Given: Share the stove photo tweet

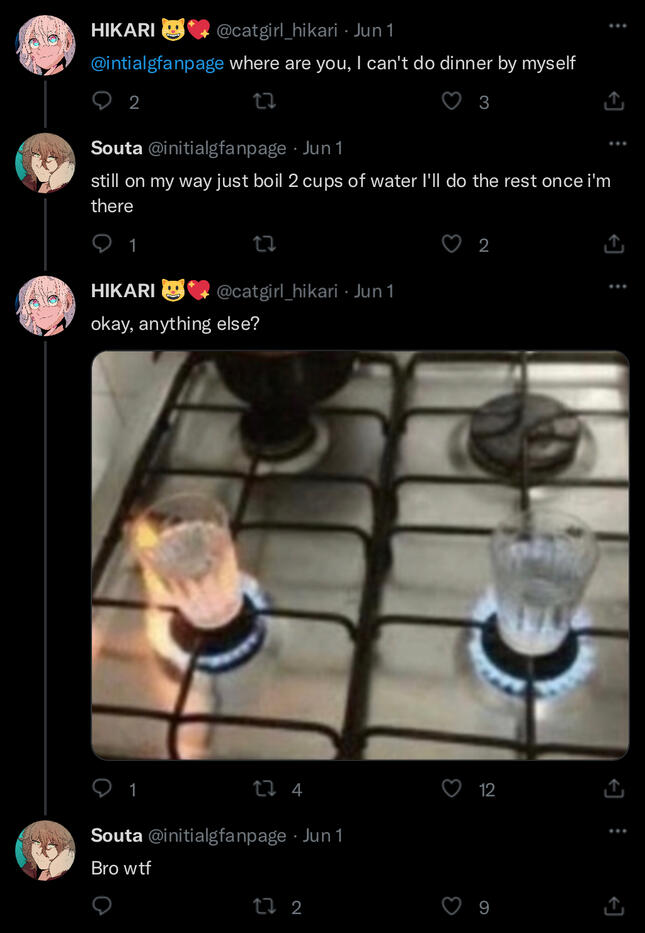Looking at the screenshot, I should (x=614, y=789).
